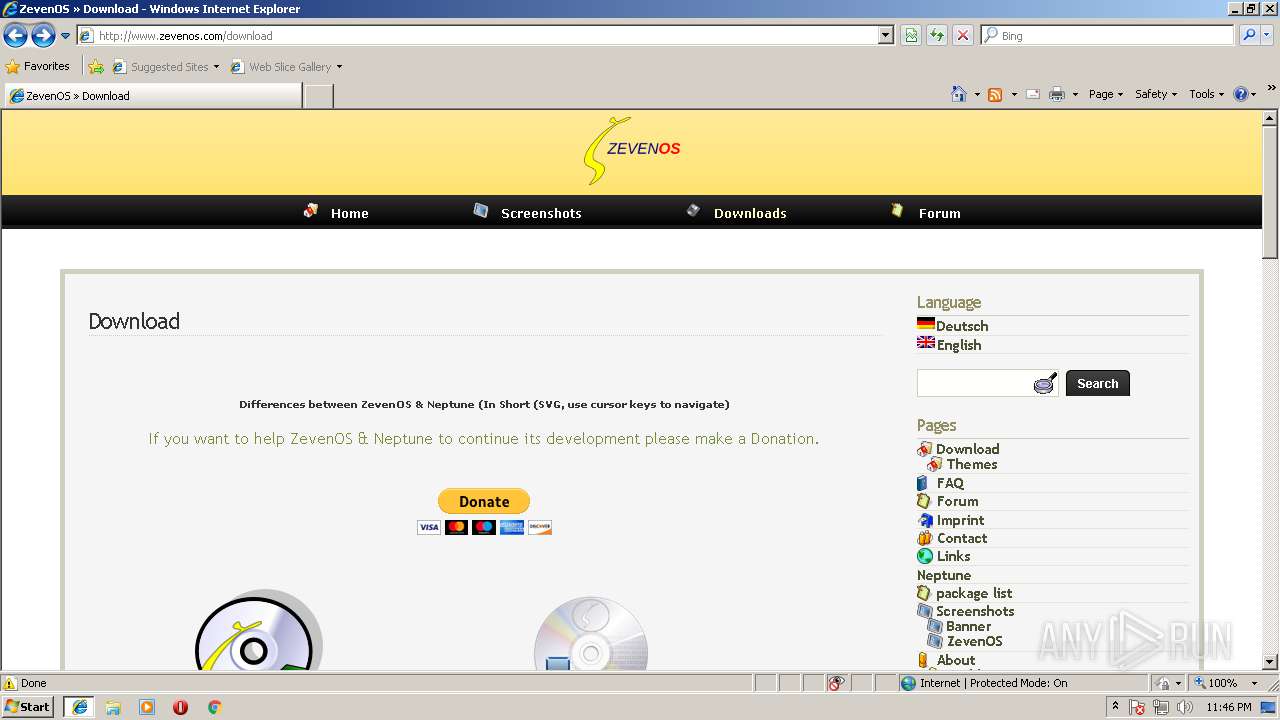Screen dimensions: 1280x720
Task: Click the RSS feeds icon
Action: pyautogui.click(x=995, y=94)
